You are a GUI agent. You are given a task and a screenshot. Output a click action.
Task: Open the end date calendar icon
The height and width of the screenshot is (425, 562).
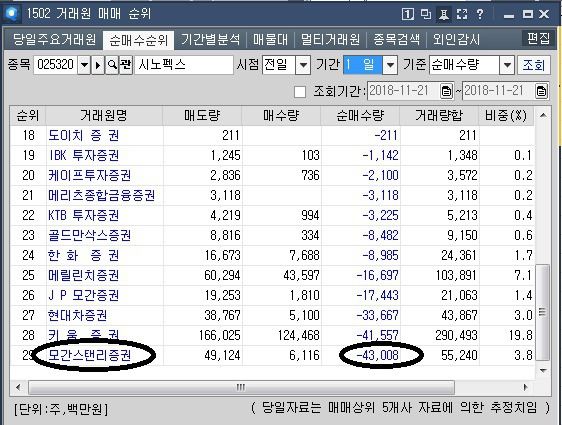[541, 91]
